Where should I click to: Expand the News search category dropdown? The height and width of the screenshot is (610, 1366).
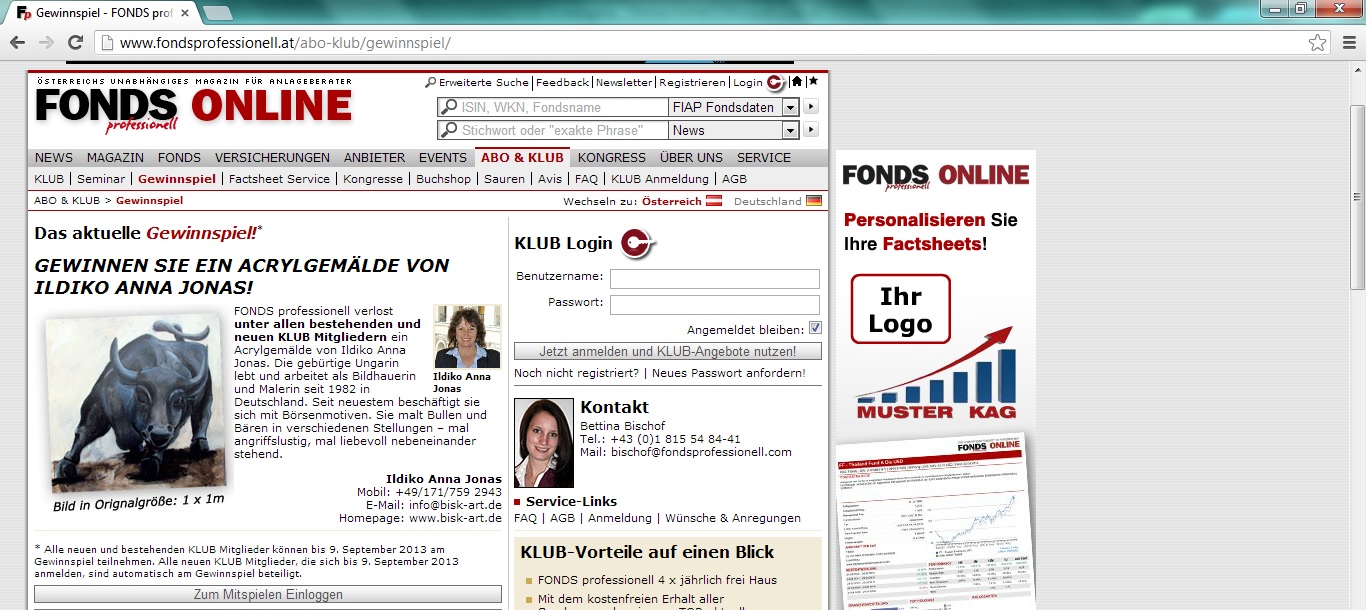click(790, 130)
